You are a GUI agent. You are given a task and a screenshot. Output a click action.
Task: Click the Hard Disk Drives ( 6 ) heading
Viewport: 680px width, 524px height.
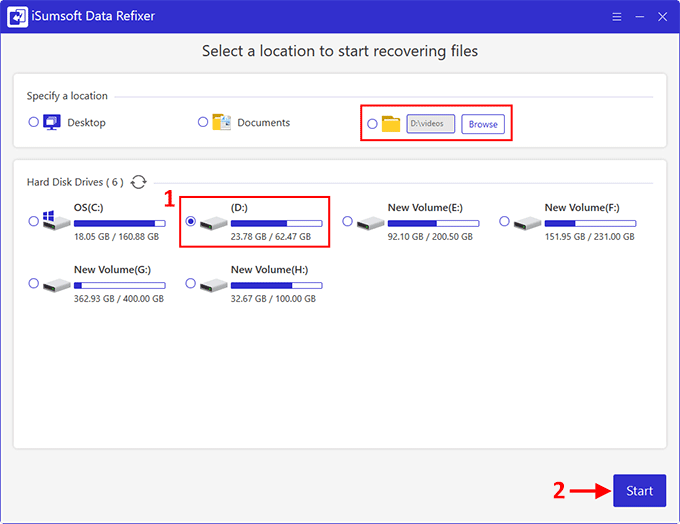click(75, 182)
